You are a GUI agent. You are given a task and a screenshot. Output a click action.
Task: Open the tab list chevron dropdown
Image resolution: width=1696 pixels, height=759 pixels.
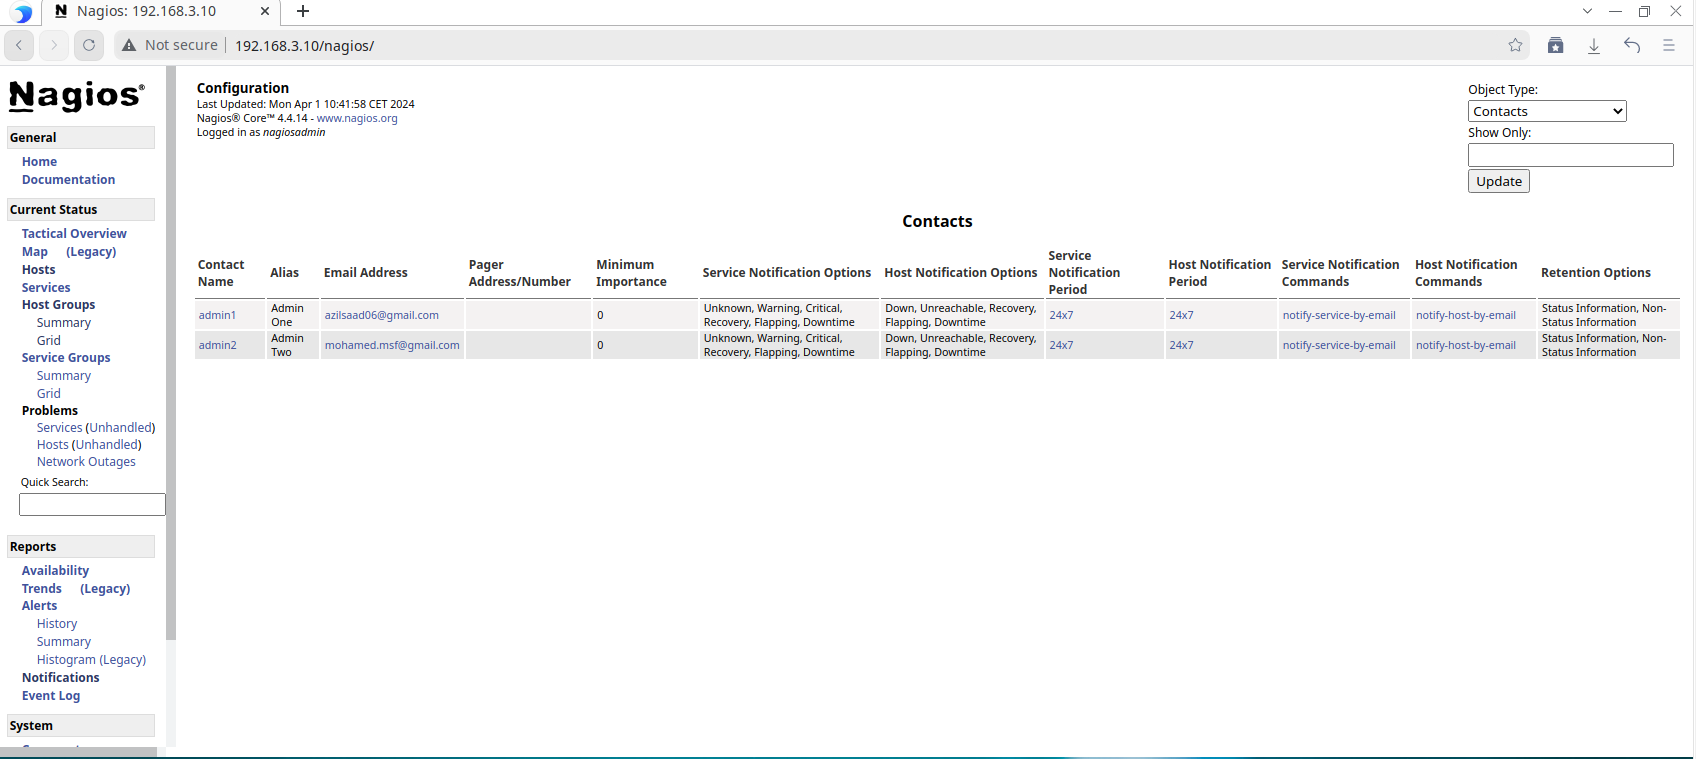click(x=1587, y=11)
